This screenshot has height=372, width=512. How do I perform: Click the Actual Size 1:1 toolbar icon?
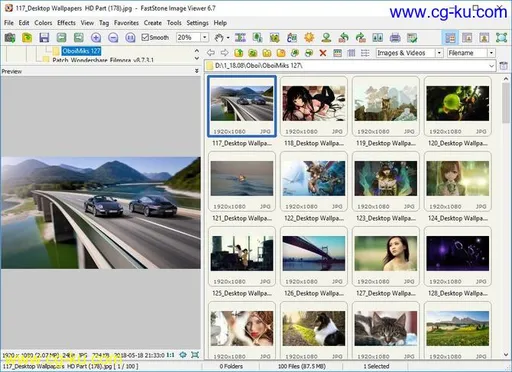(130, 37)
